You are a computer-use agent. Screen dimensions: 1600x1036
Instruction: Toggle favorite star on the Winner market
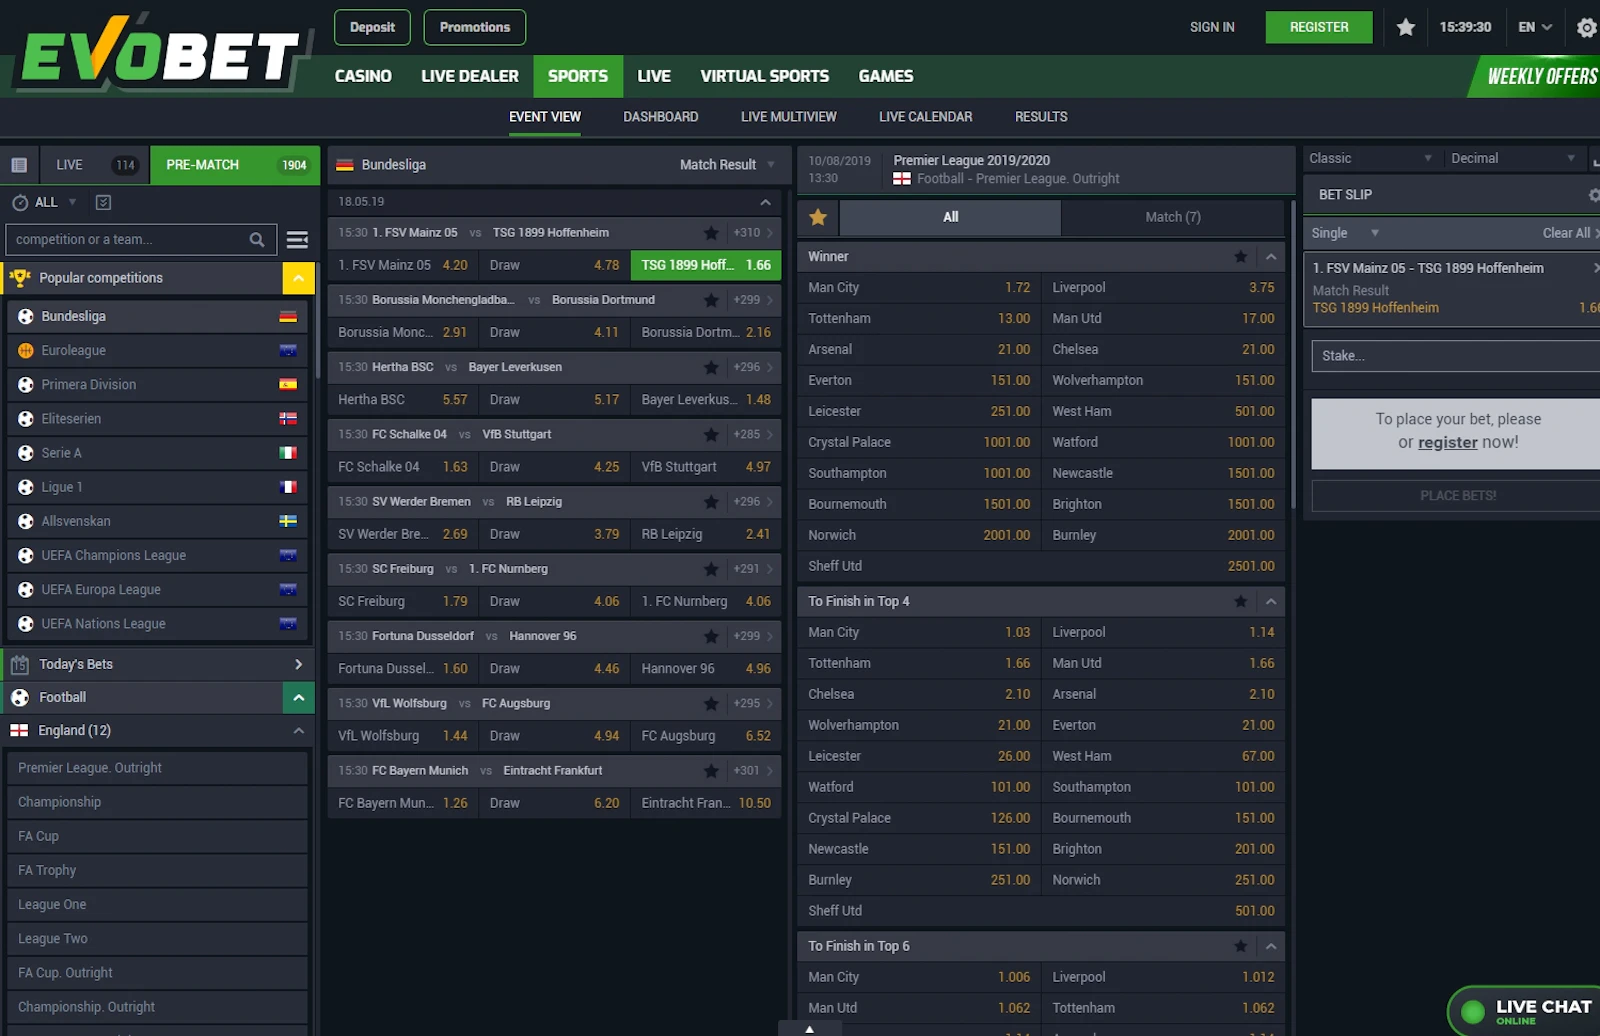1241,256
